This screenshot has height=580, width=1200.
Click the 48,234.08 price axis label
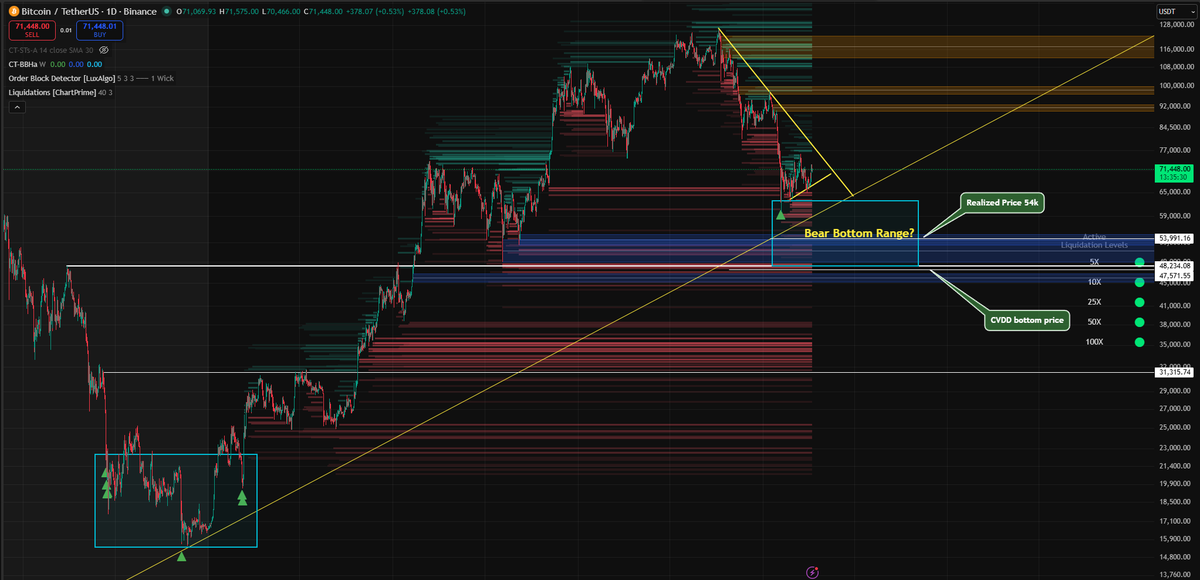pos(1174,265)
